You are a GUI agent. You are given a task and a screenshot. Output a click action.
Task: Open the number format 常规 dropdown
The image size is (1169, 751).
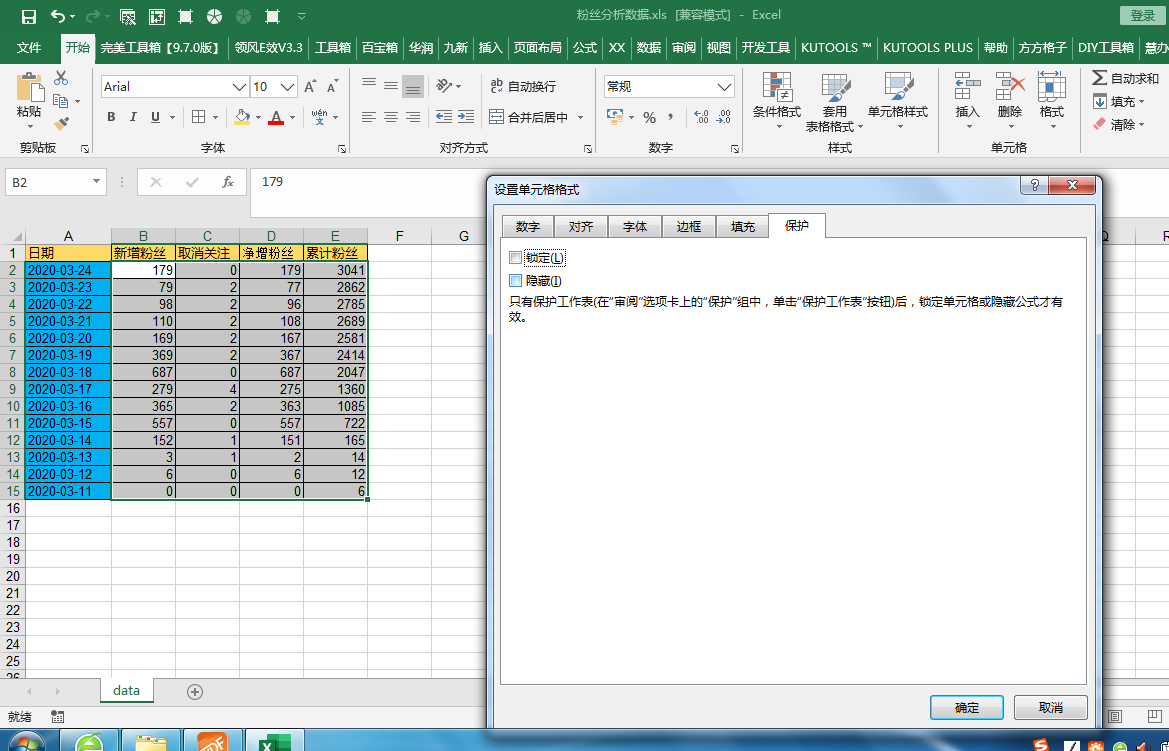point(724,87)
